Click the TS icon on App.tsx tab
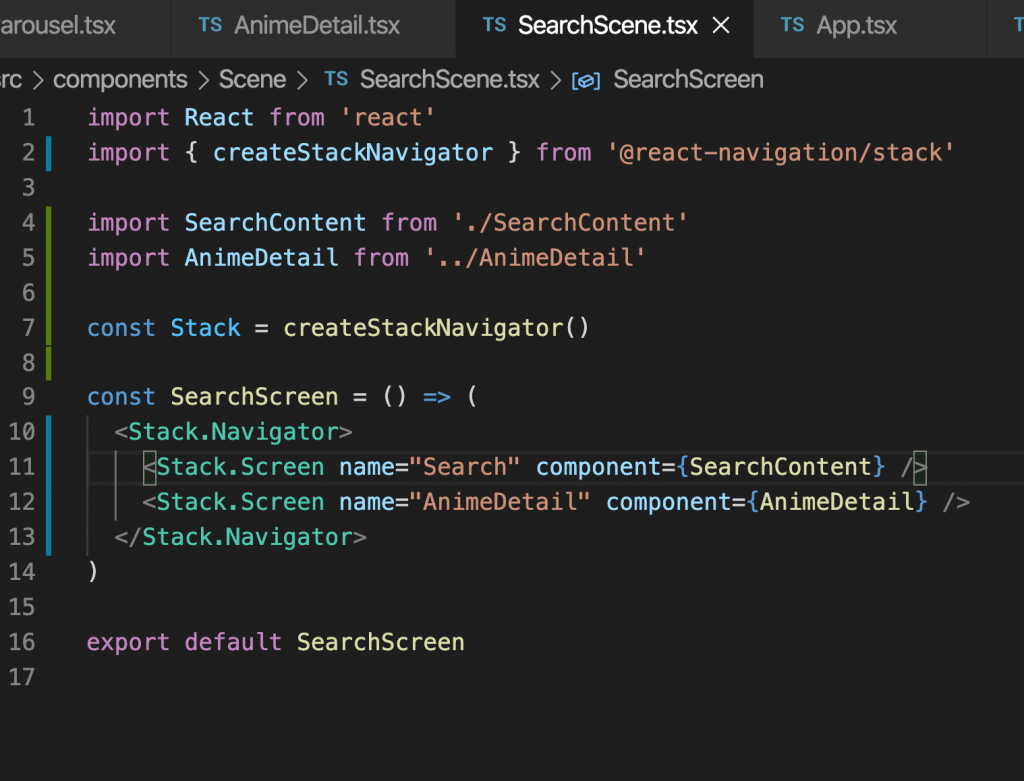 (792, 26)
